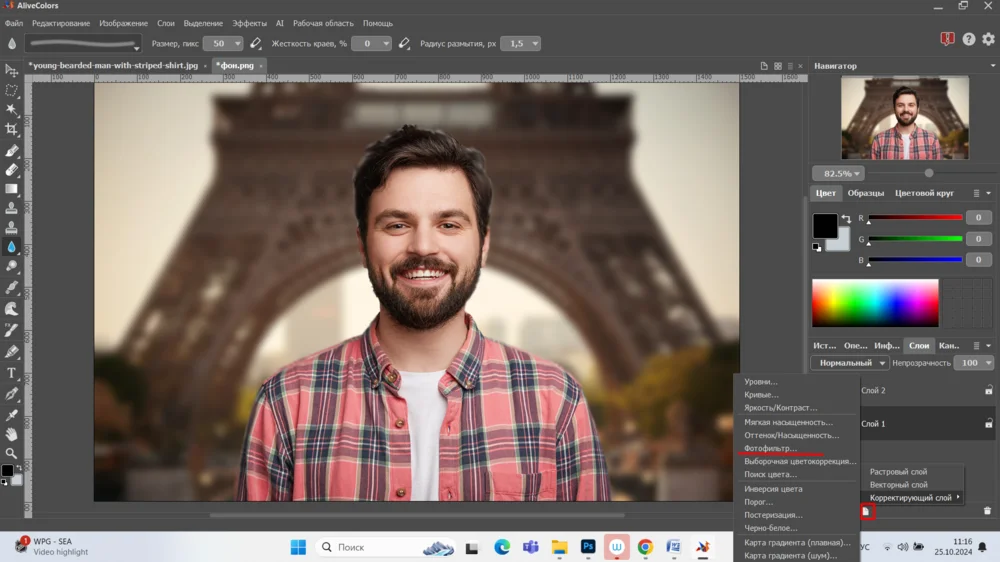The image size is (1000, 562).
Task: Select the Text tool
Action: tap(11, 373)
